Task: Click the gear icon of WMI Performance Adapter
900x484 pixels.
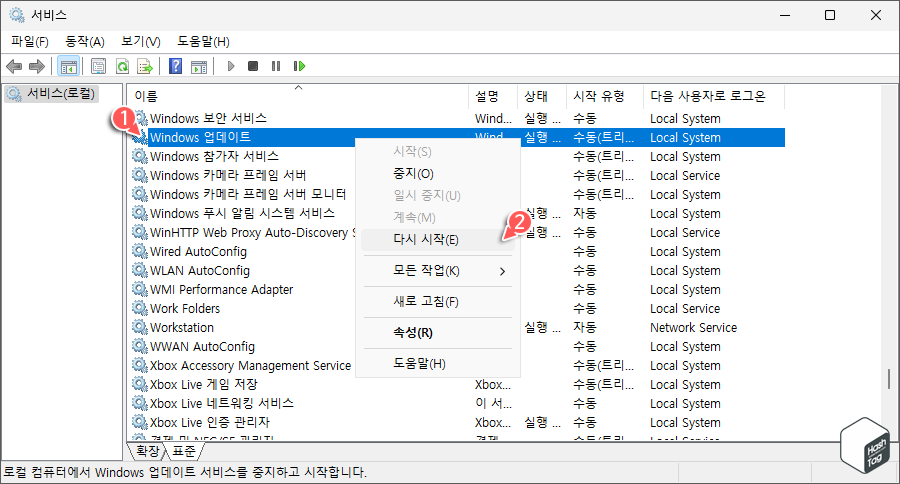Action: coord(140,289)
